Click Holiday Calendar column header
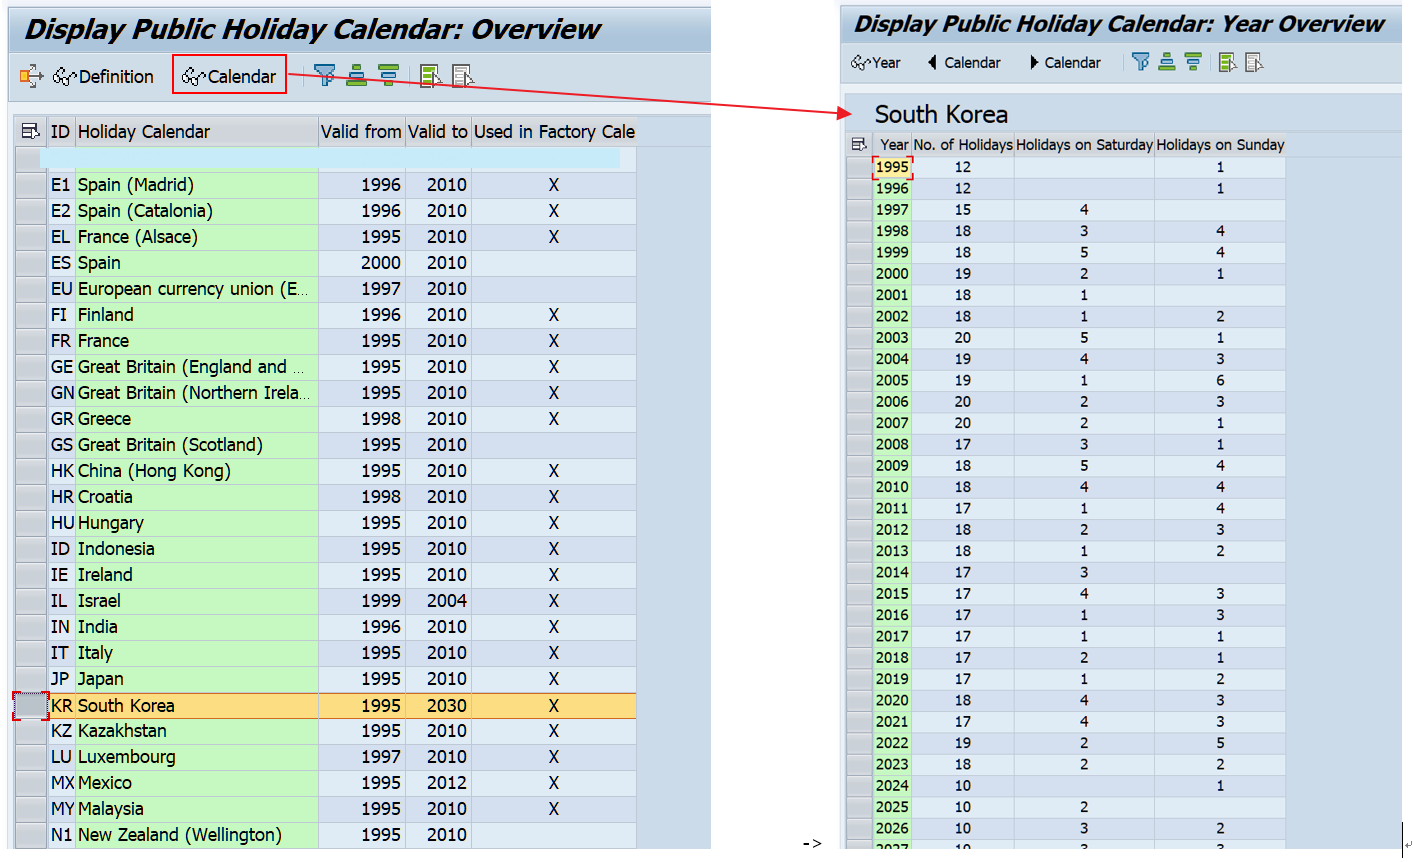 click(196, 131)
